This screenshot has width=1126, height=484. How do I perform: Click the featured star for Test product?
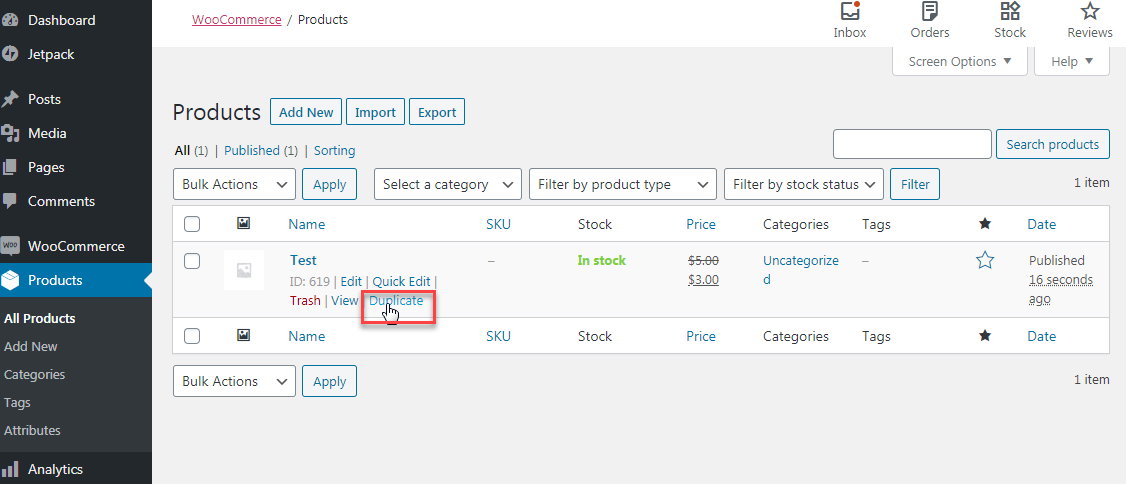985,261
